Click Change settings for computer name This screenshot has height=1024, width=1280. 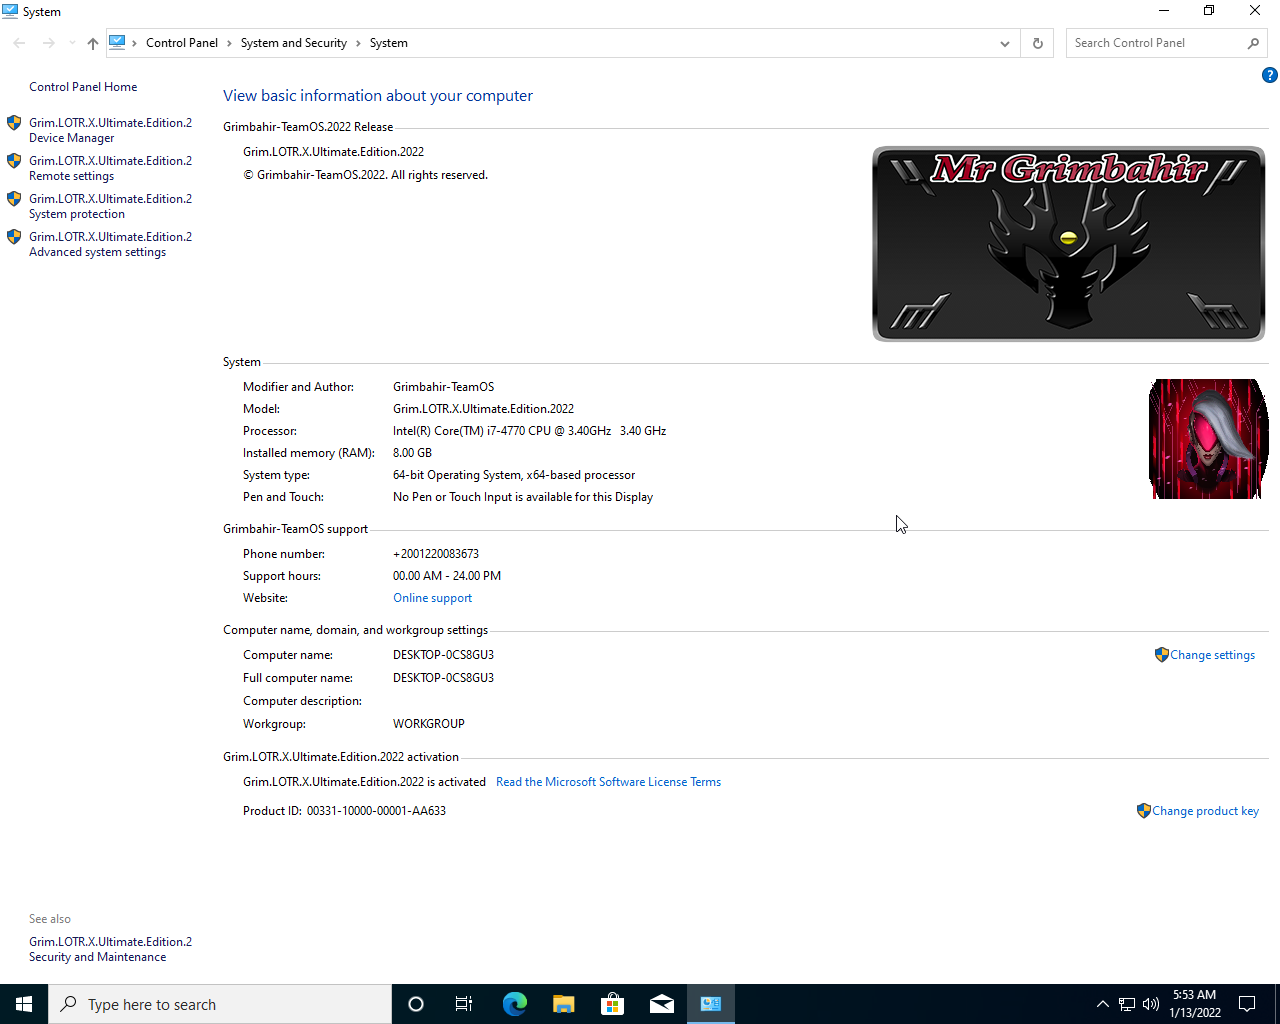1212,655
